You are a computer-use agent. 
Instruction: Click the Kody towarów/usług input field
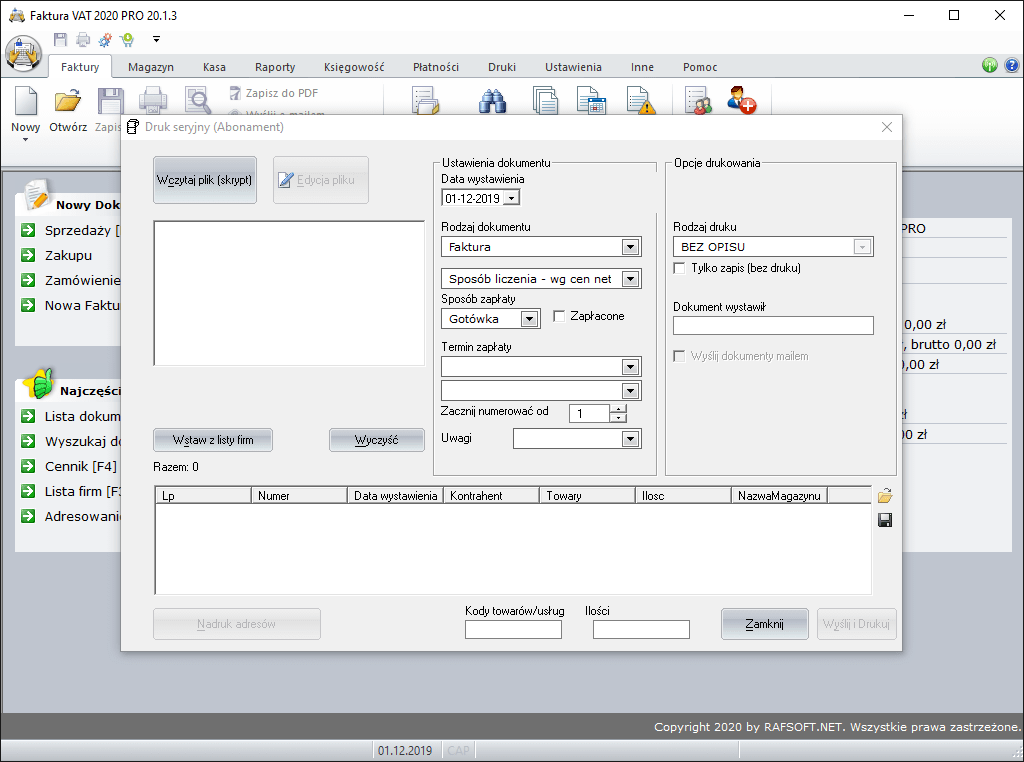pyautogui.click(x=513, y=629)
